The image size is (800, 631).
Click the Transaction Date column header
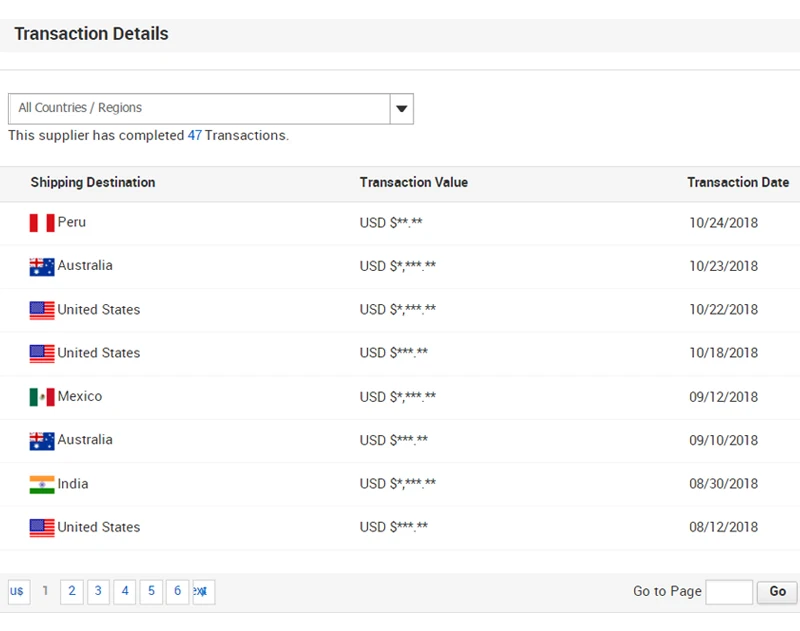738,183
